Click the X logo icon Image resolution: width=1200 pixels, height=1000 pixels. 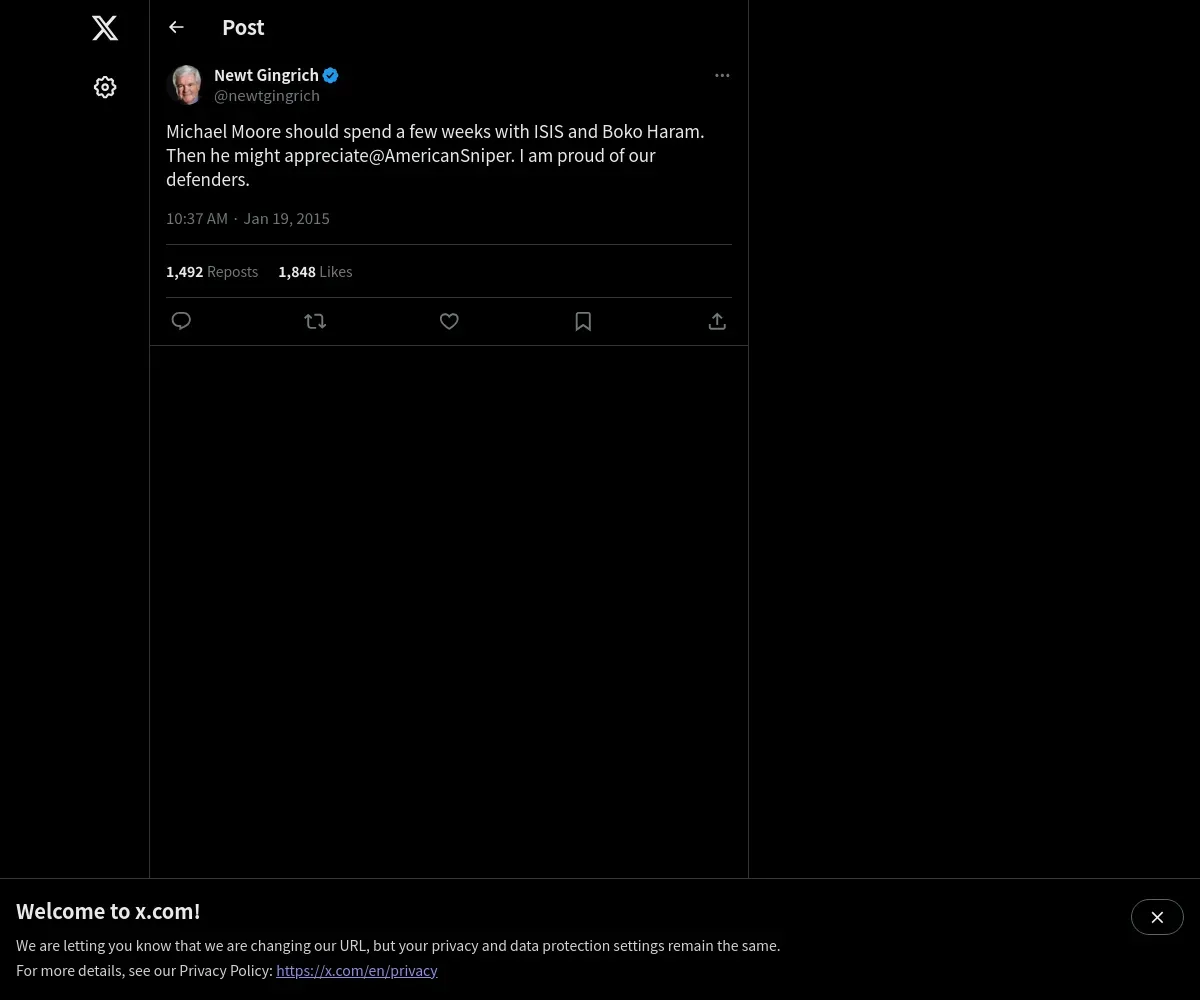[105, 28]
